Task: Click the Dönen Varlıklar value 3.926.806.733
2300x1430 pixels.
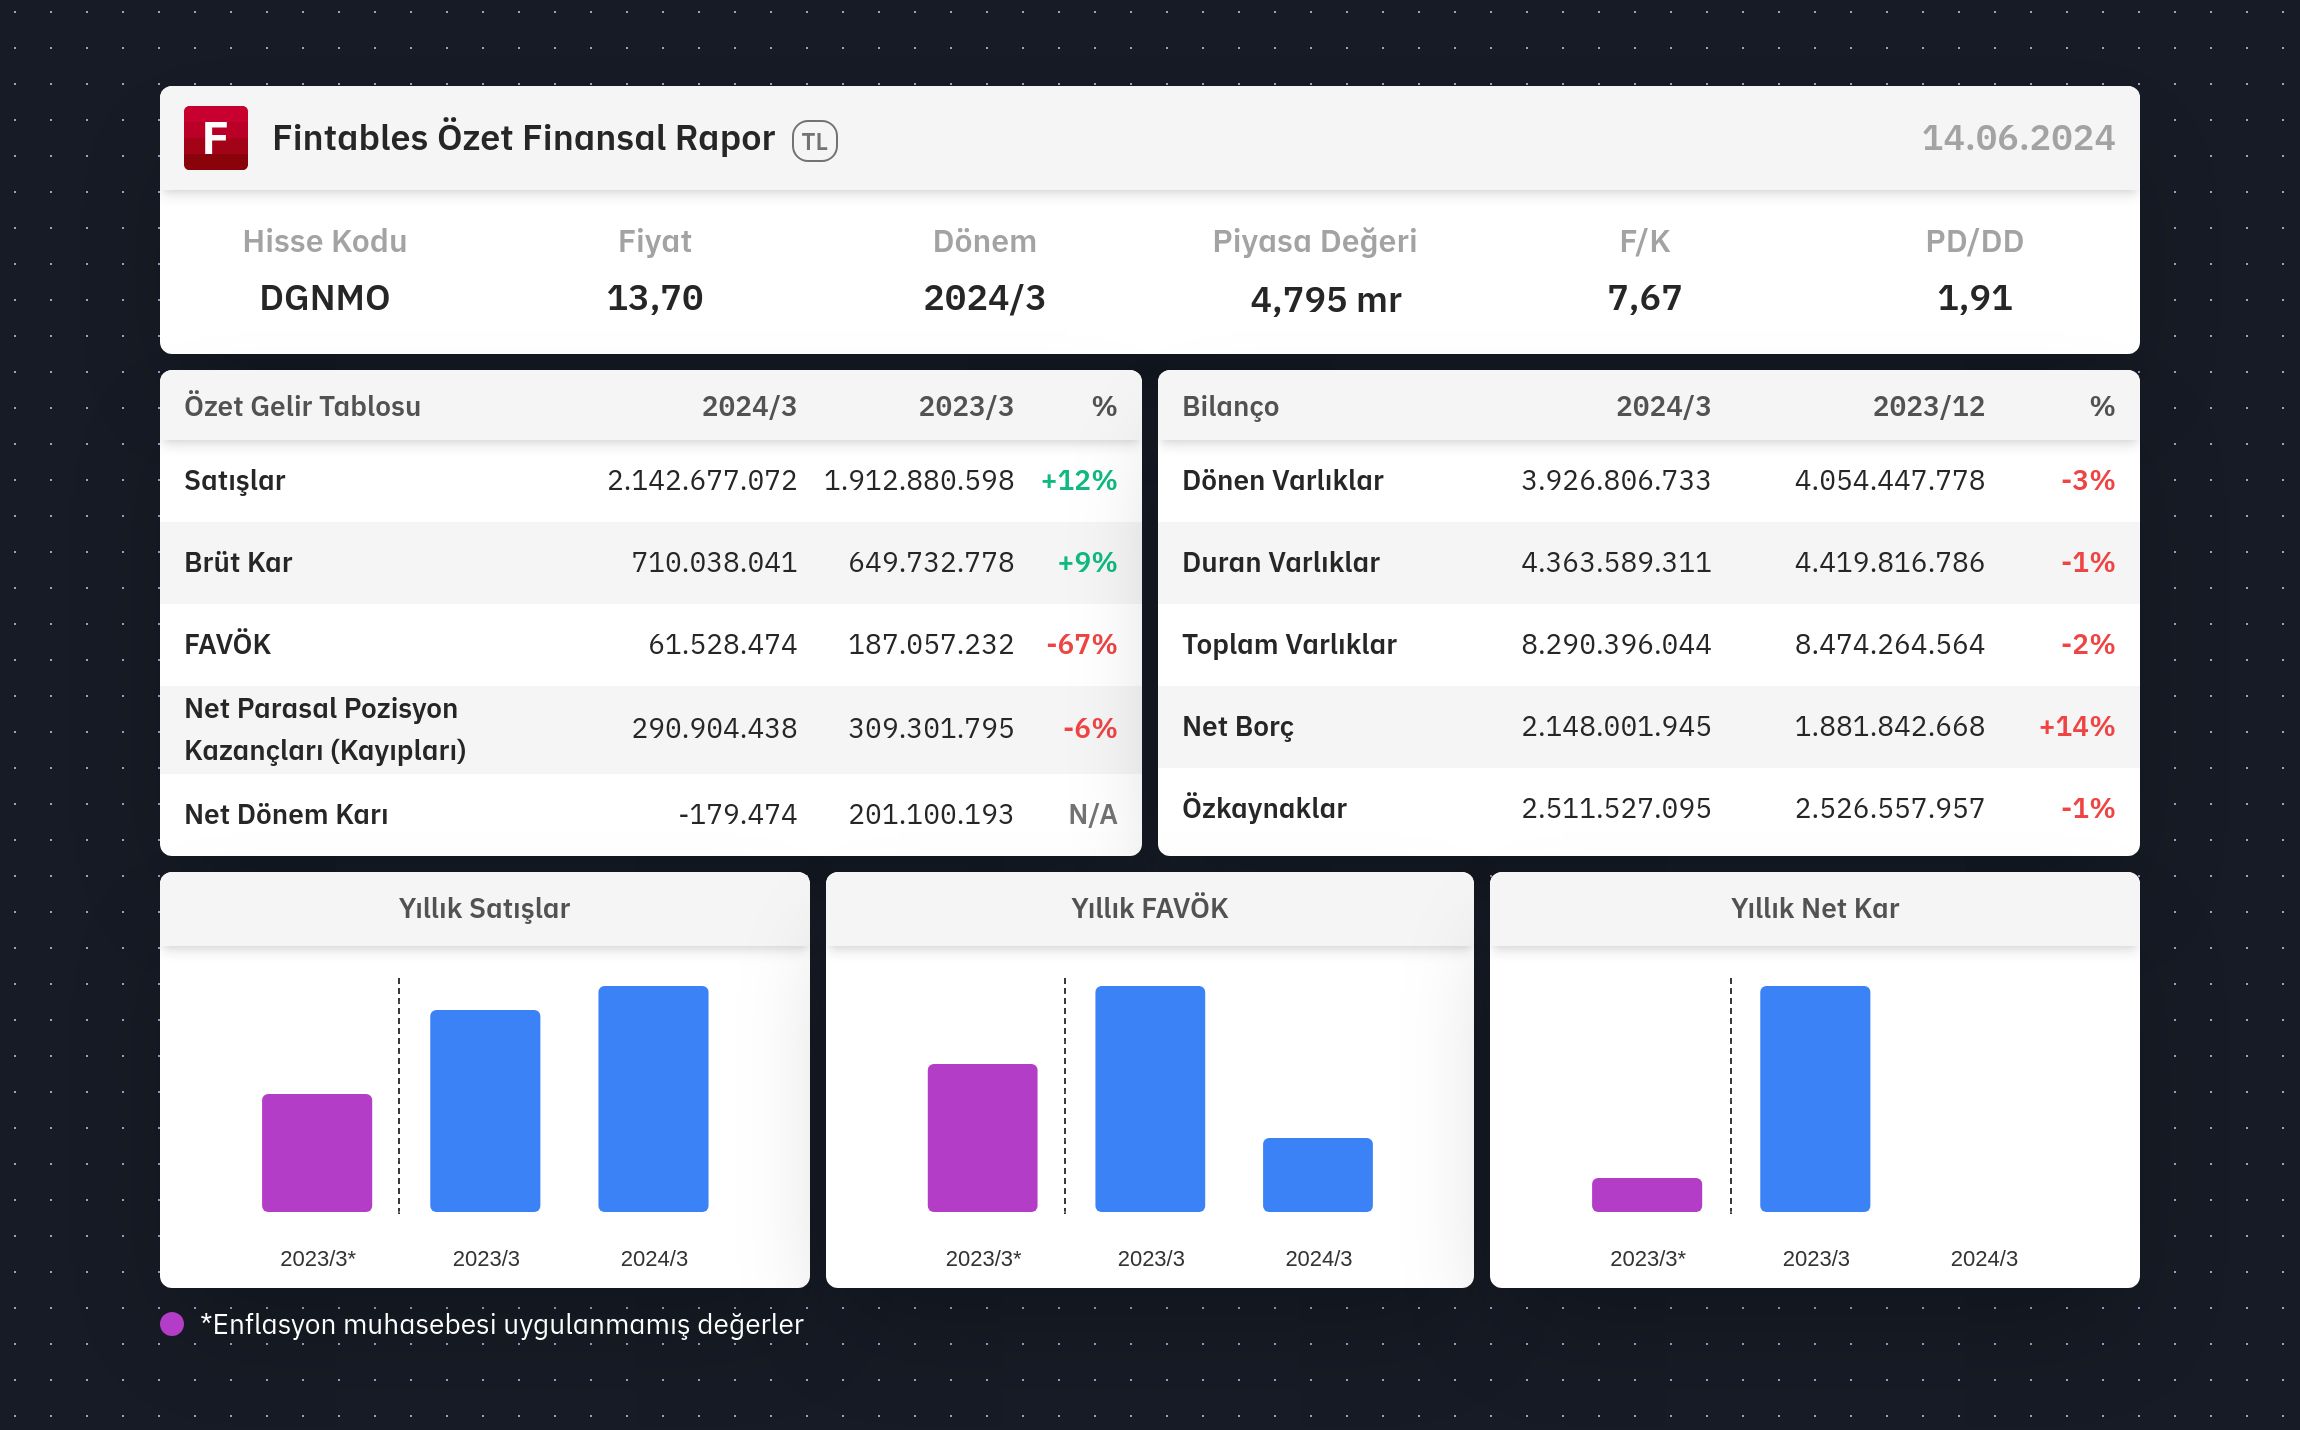Action: [1616, 481]
